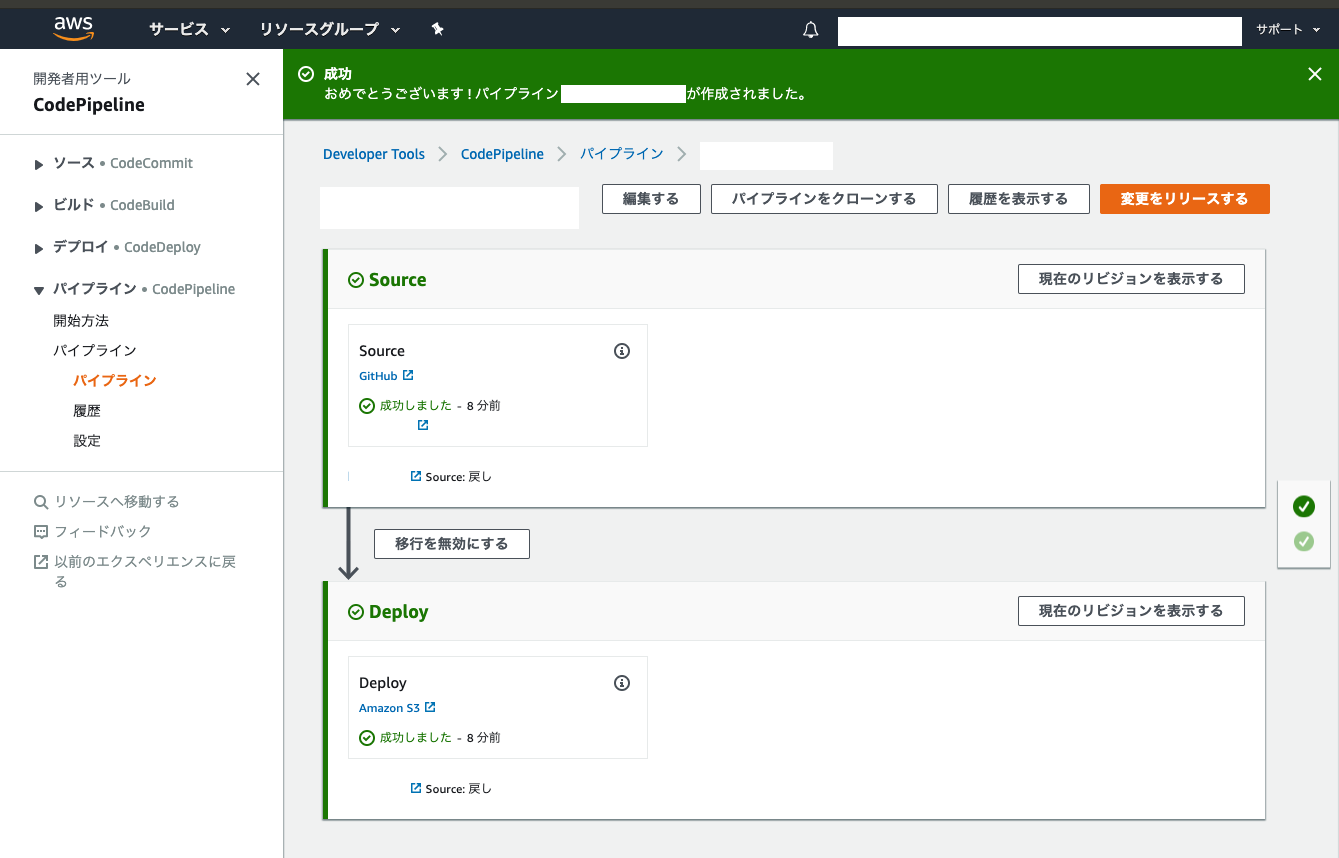Jump to the second stage via the lower check indicator
1339x858 pixels.
(1303, 542)
